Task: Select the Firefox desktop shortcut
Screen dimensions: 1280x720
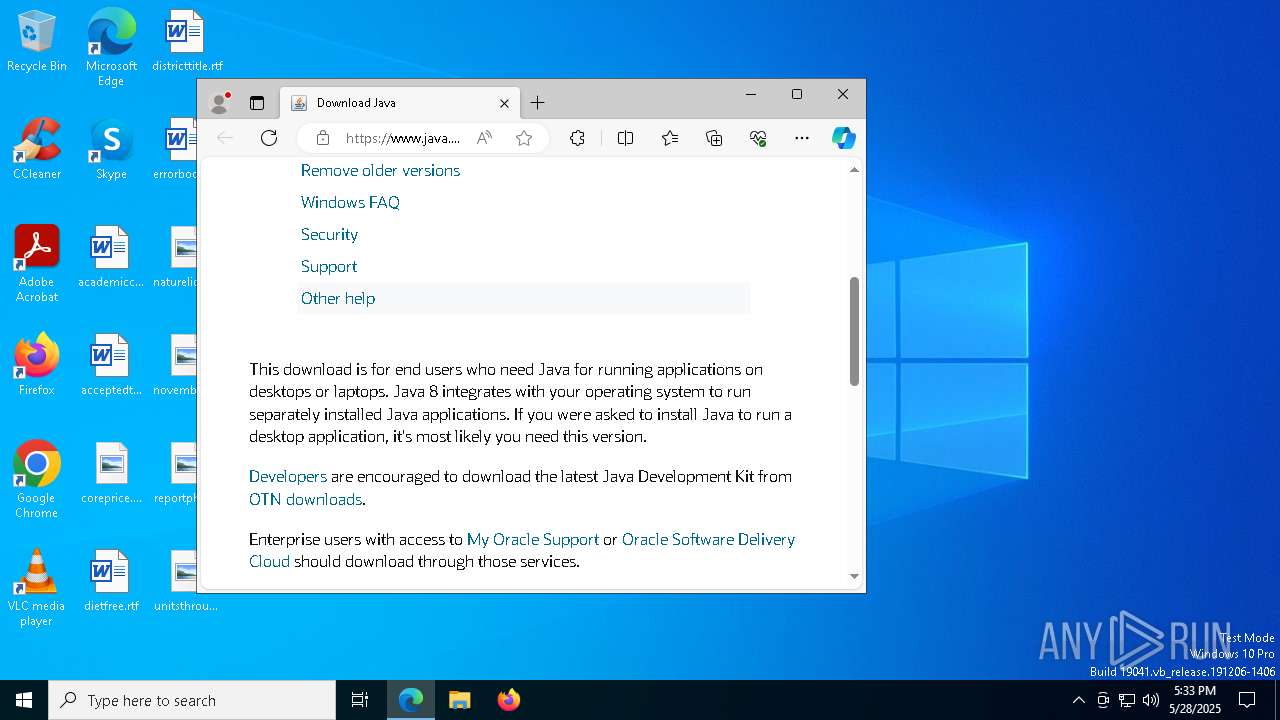Action: tap(37, 365)
